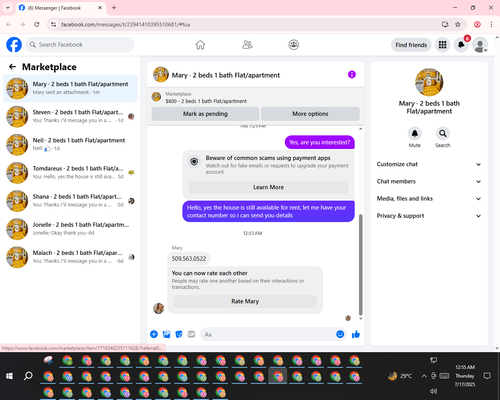Click Learn More about scams

point(268,187)
